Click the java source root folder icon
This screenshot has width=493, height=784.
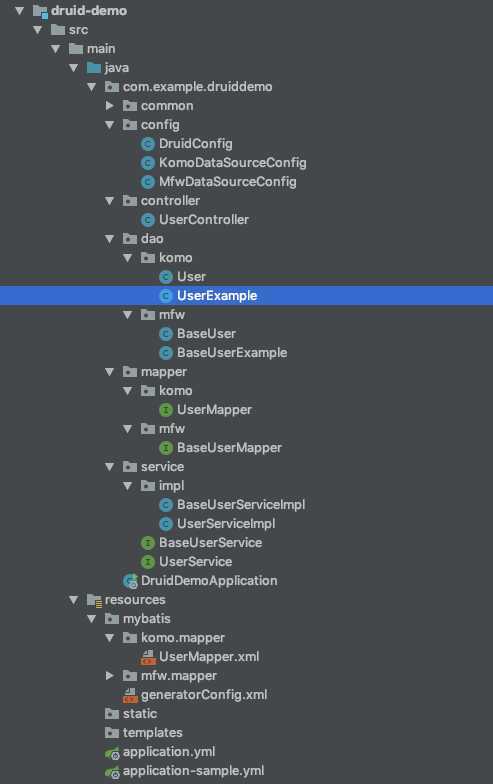pyautogui.click(x=94, y=68)
